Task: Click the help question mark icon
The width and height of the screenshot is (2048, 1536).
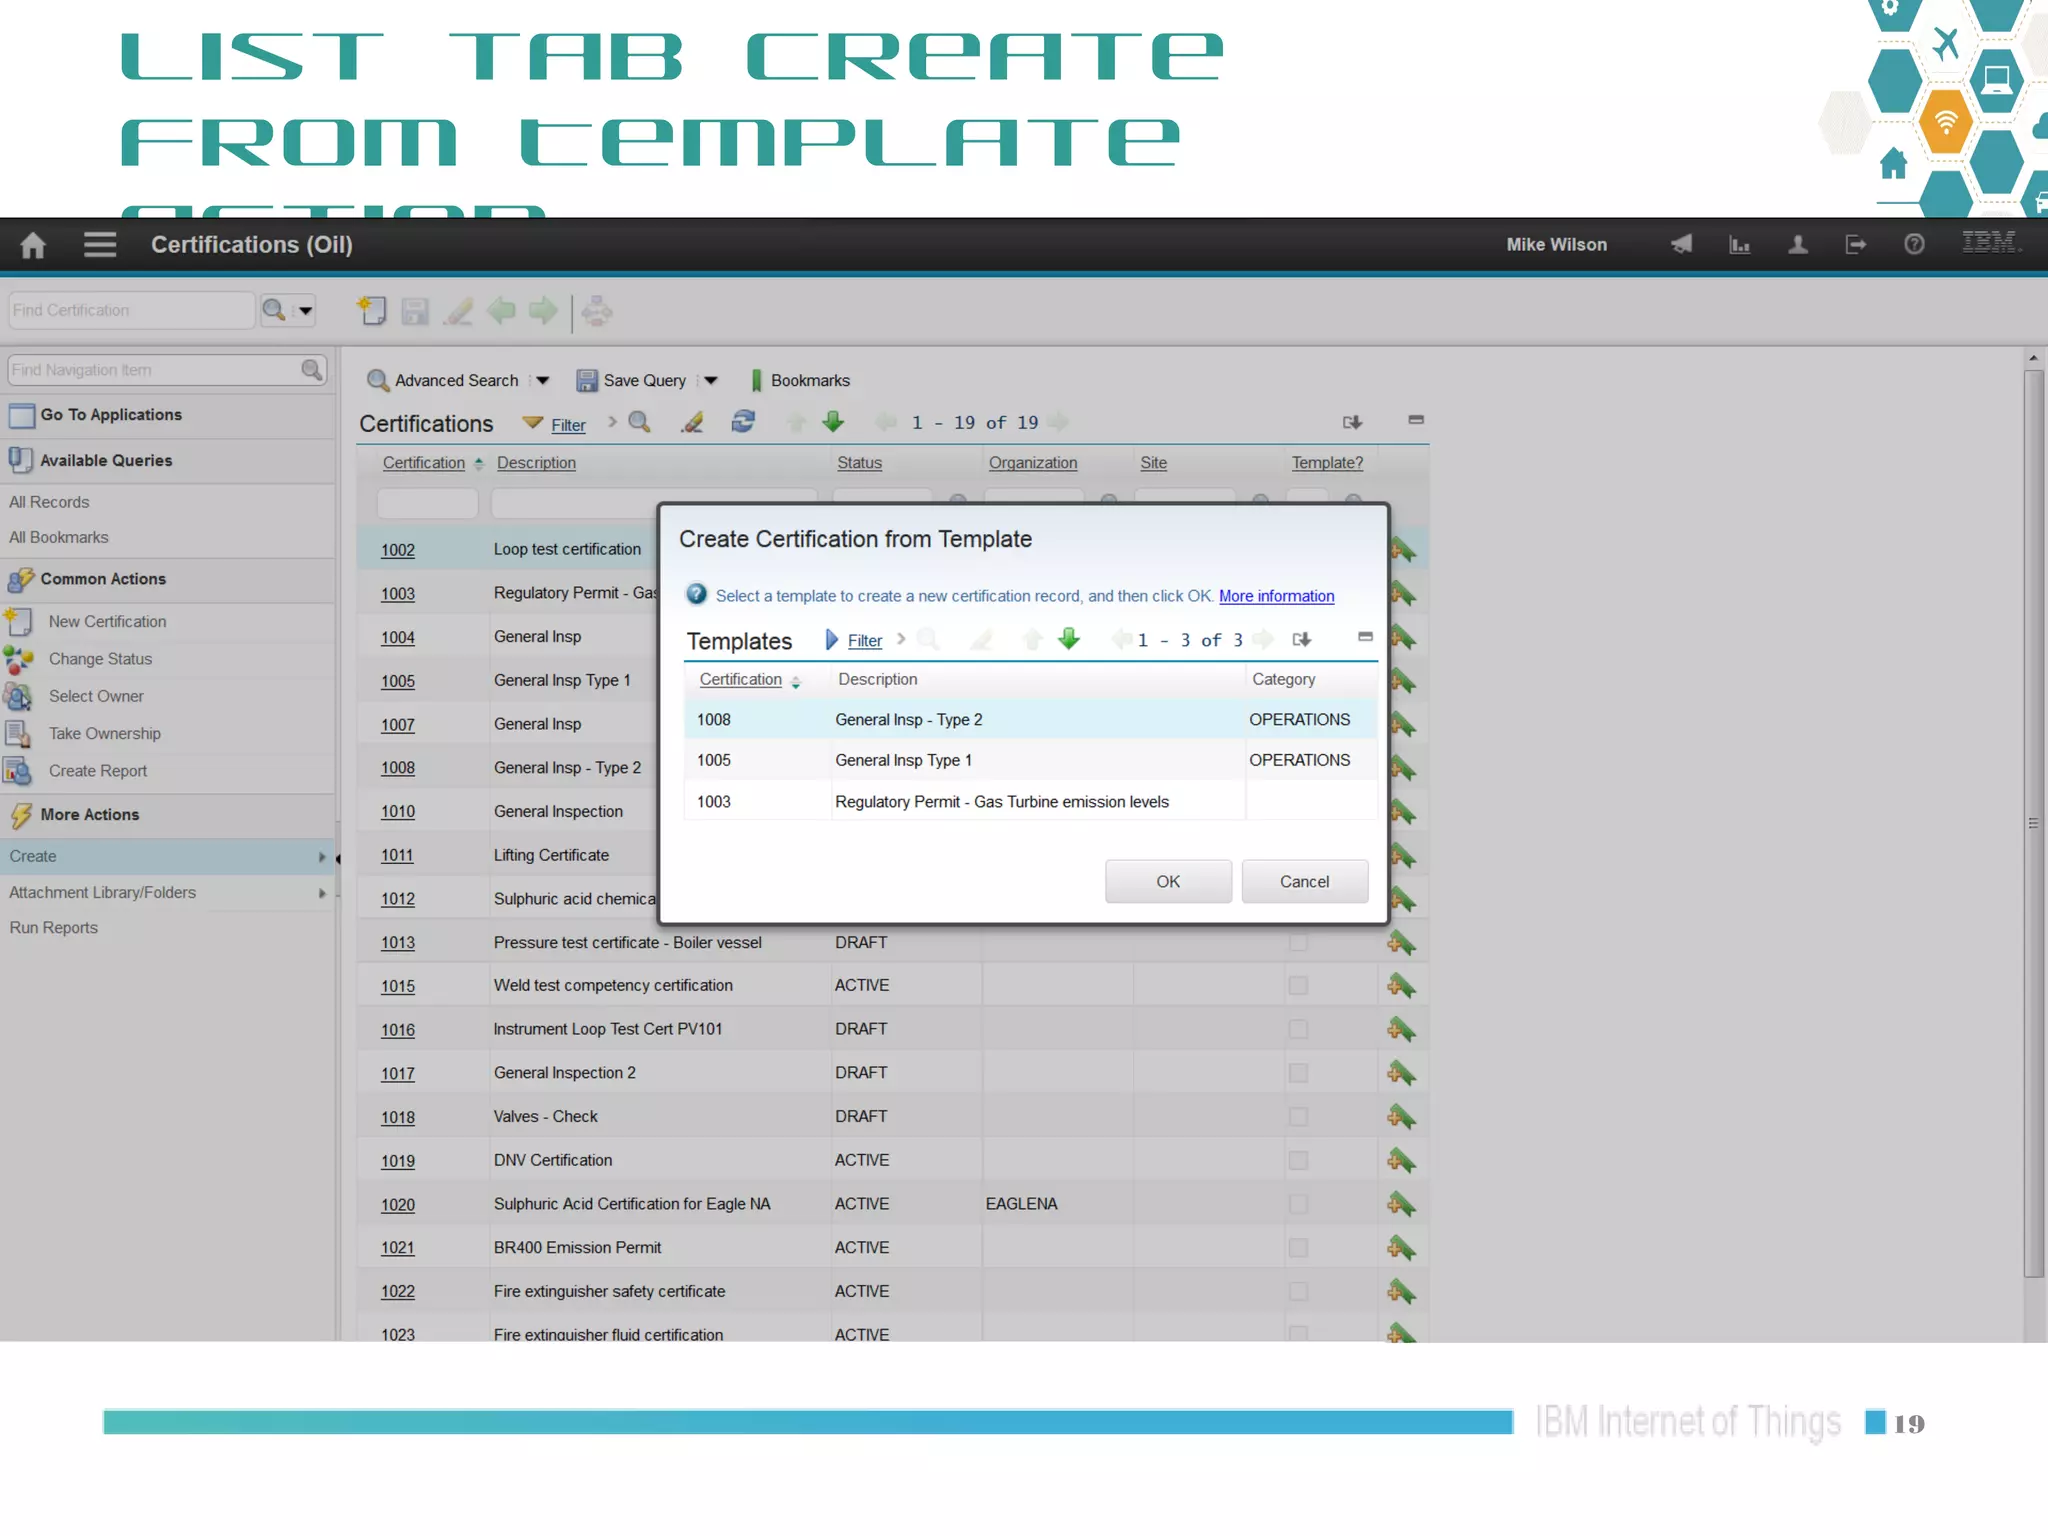Action: coord(1914,245)
